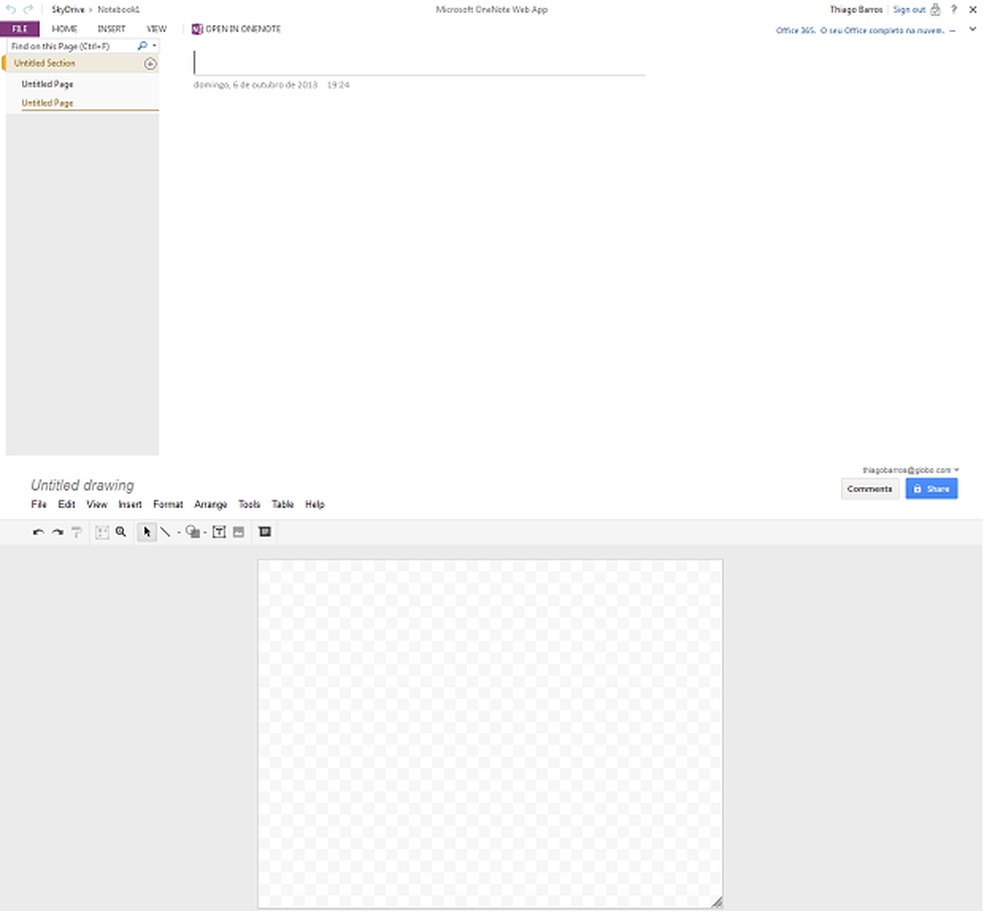The image size is (984, 911).
Task: Click the SkyDrive breadcrumb link
Action: point(68,9)
